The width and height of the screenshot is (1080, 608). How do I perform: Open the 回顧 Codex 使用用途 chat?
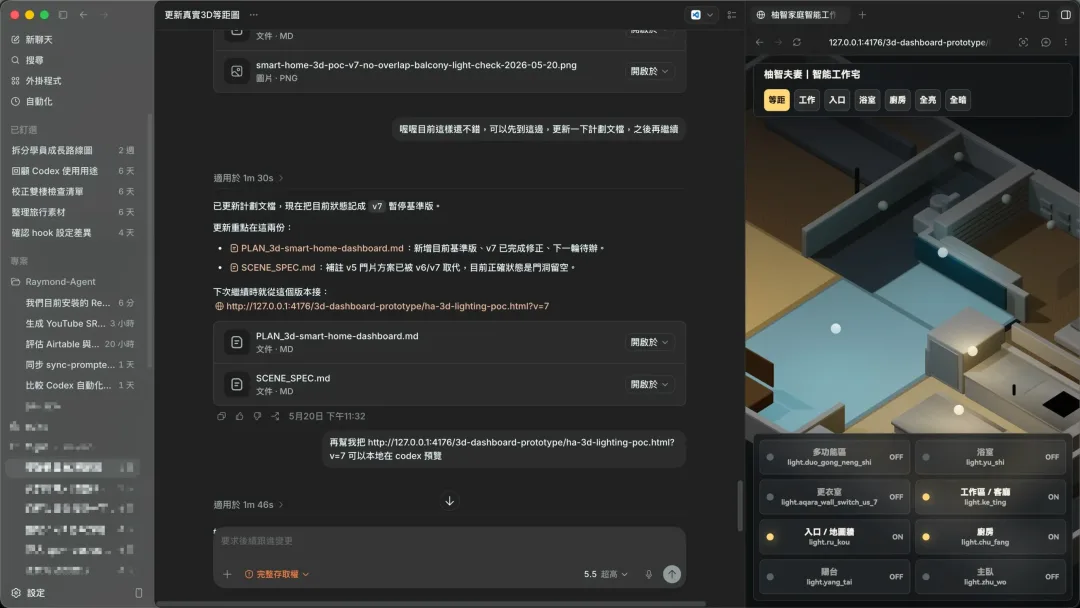(x=72, y=171)
